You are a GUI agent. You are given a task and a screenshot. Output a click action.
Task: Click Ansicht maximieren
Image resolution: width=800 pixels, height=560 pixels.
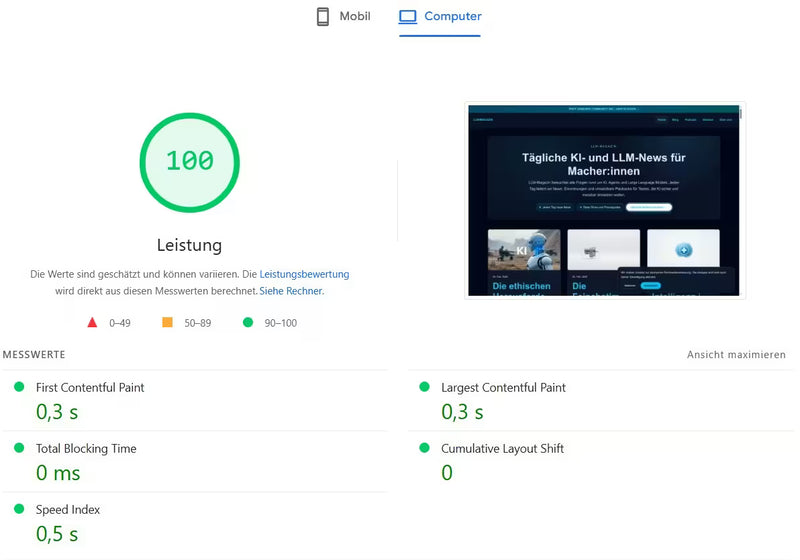coord(736,354)
